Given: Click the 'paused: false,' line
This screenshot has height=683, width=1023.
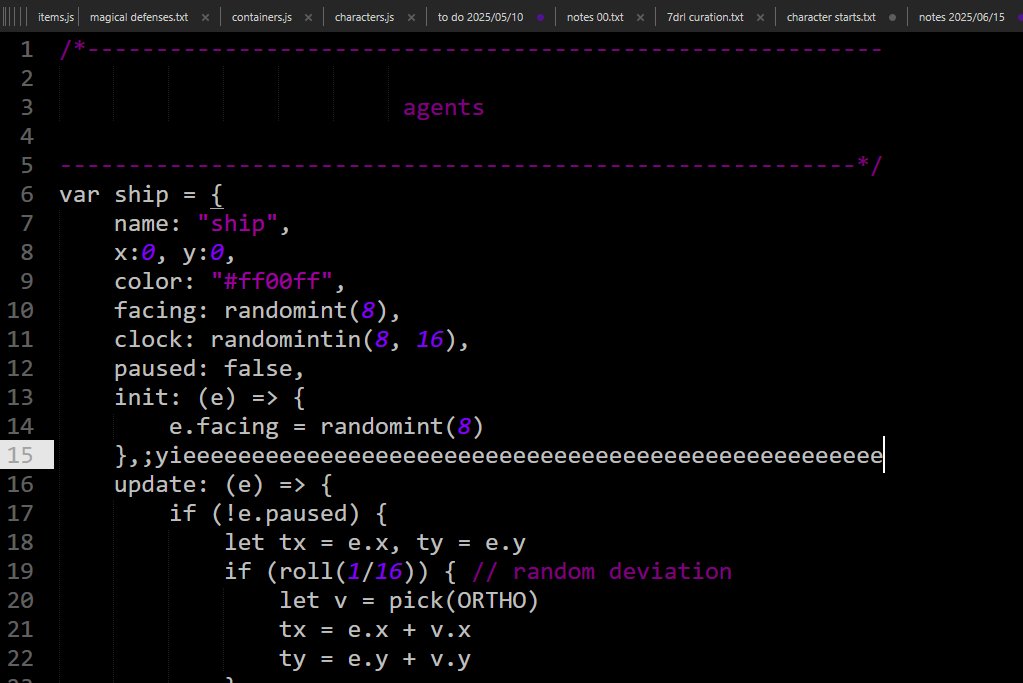Looking at the screenshot, I should pos(209,369).
